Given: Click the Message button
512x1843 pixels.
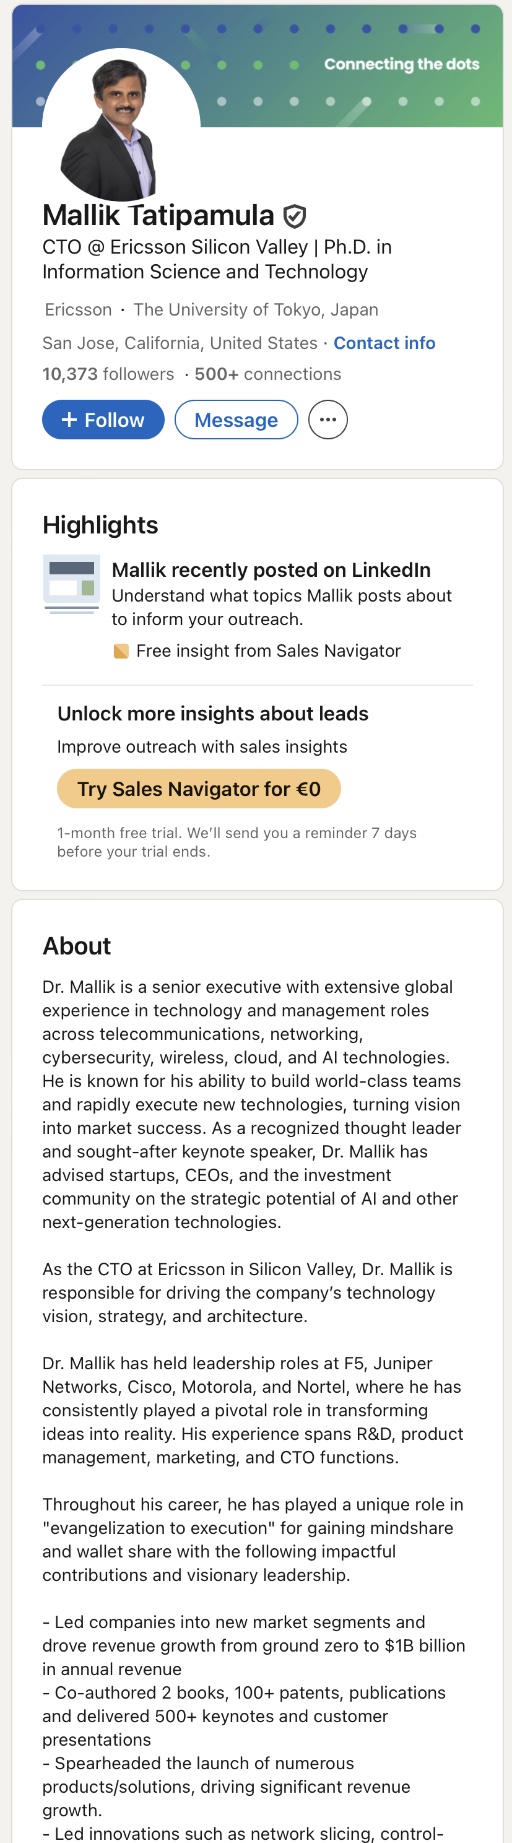Looking at the screenshot, I should [236, 420].
